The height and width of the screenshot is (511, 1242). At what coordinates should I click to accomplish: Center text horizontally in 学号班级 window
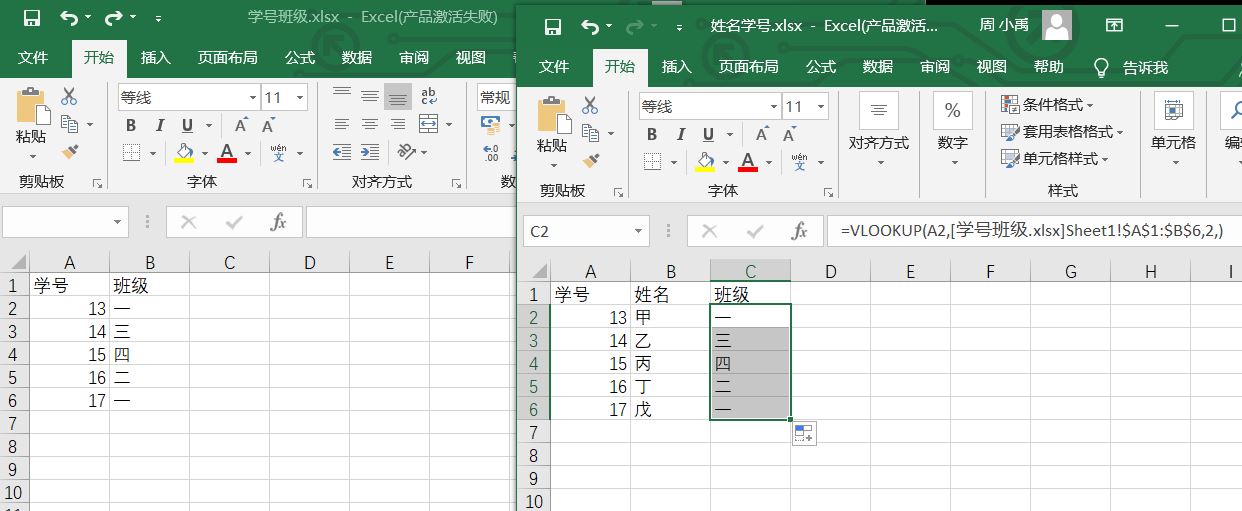pos(370,125)
